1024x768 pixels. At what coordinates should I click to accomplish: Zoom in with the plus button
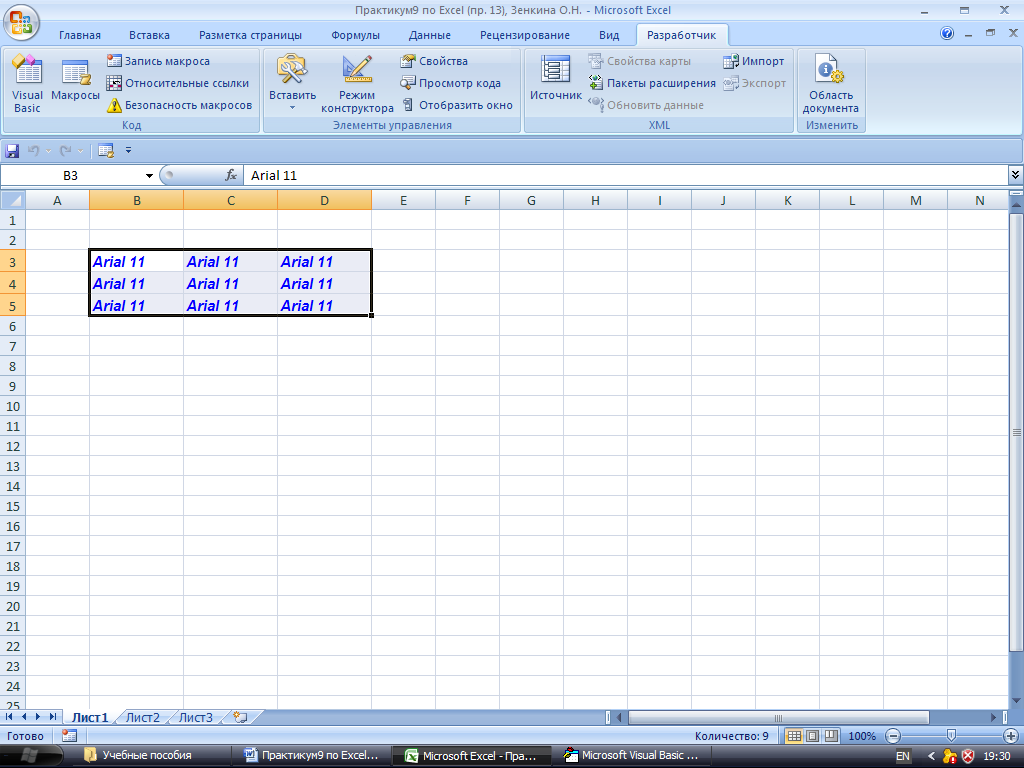[1011, 736]
